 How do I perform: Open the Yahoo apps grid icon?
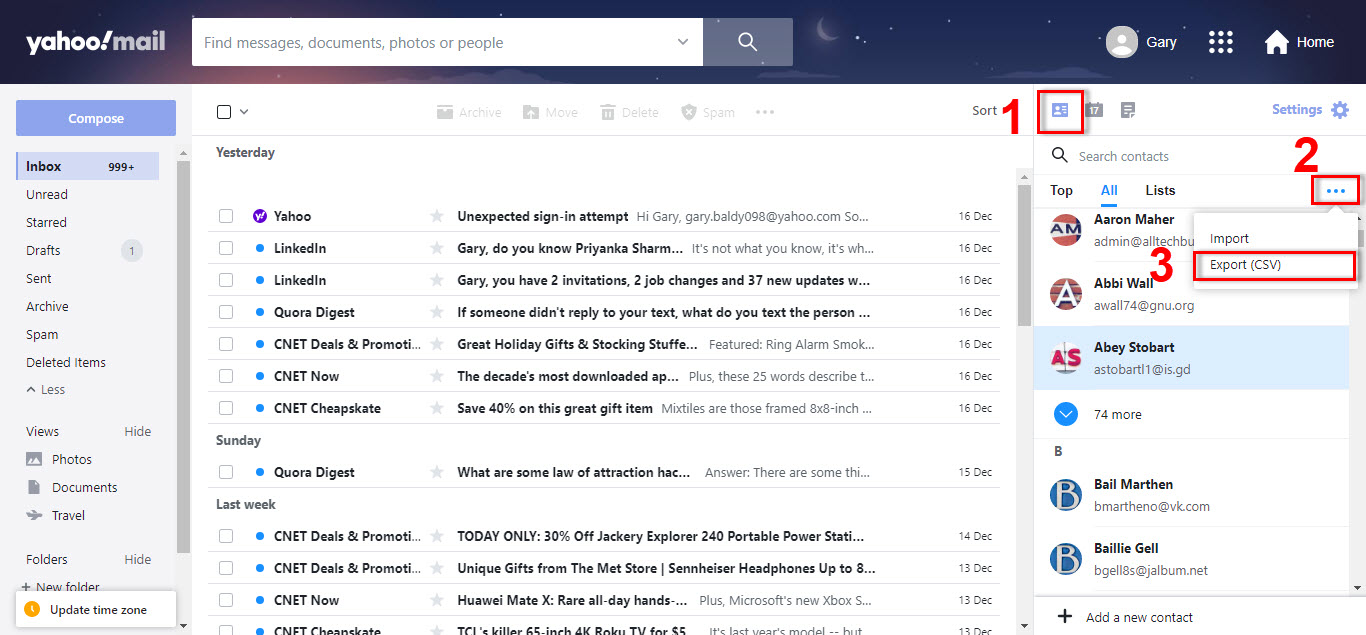tap(1220, 42)
